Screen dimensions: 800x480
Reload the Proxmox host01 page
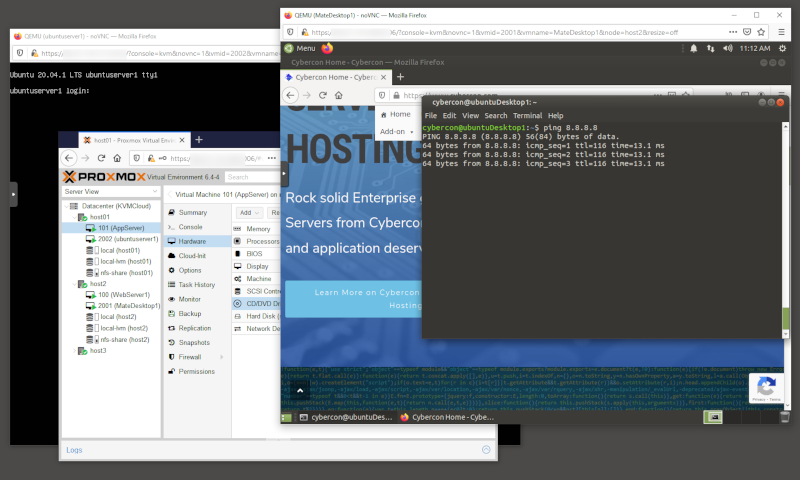click(x=101, y=158)
